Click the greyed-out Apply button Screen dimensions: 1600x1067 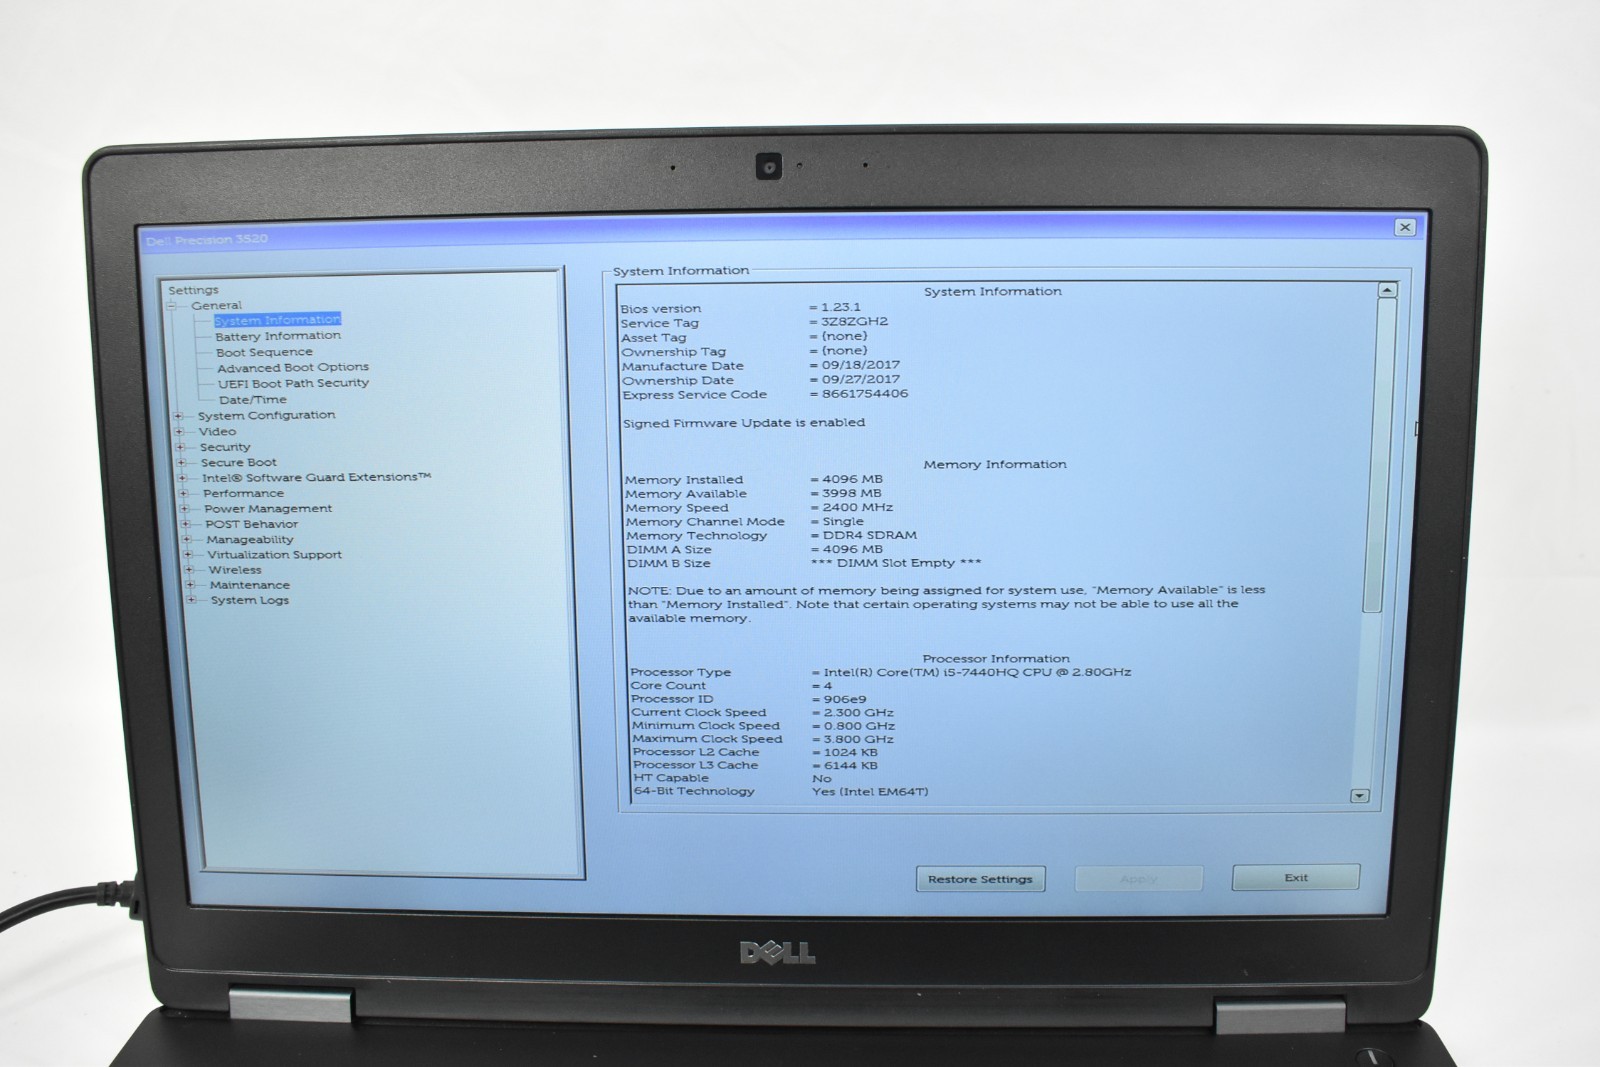click(x=1138, y=879)
